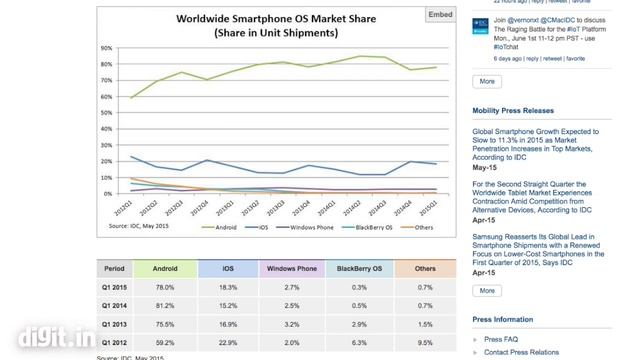The image size is (640, 360).
Task: Click the BlackBerry OS legend entry
Action: (x=367, y=227)
